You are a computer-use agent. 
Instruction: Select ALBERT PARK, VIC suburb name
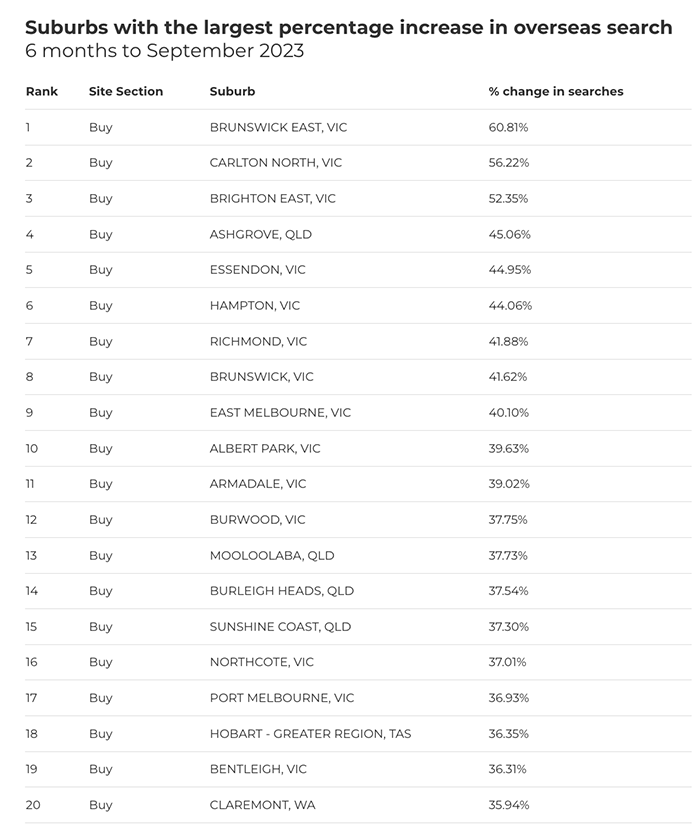[x=265, y=448]
